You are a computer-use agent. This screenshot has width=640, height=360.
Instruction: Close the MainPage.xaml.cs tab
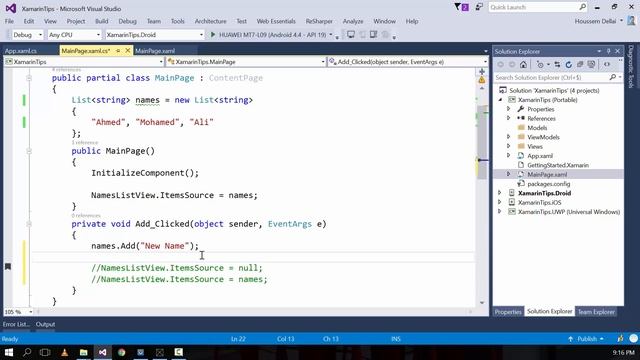(x=127, y=51)
